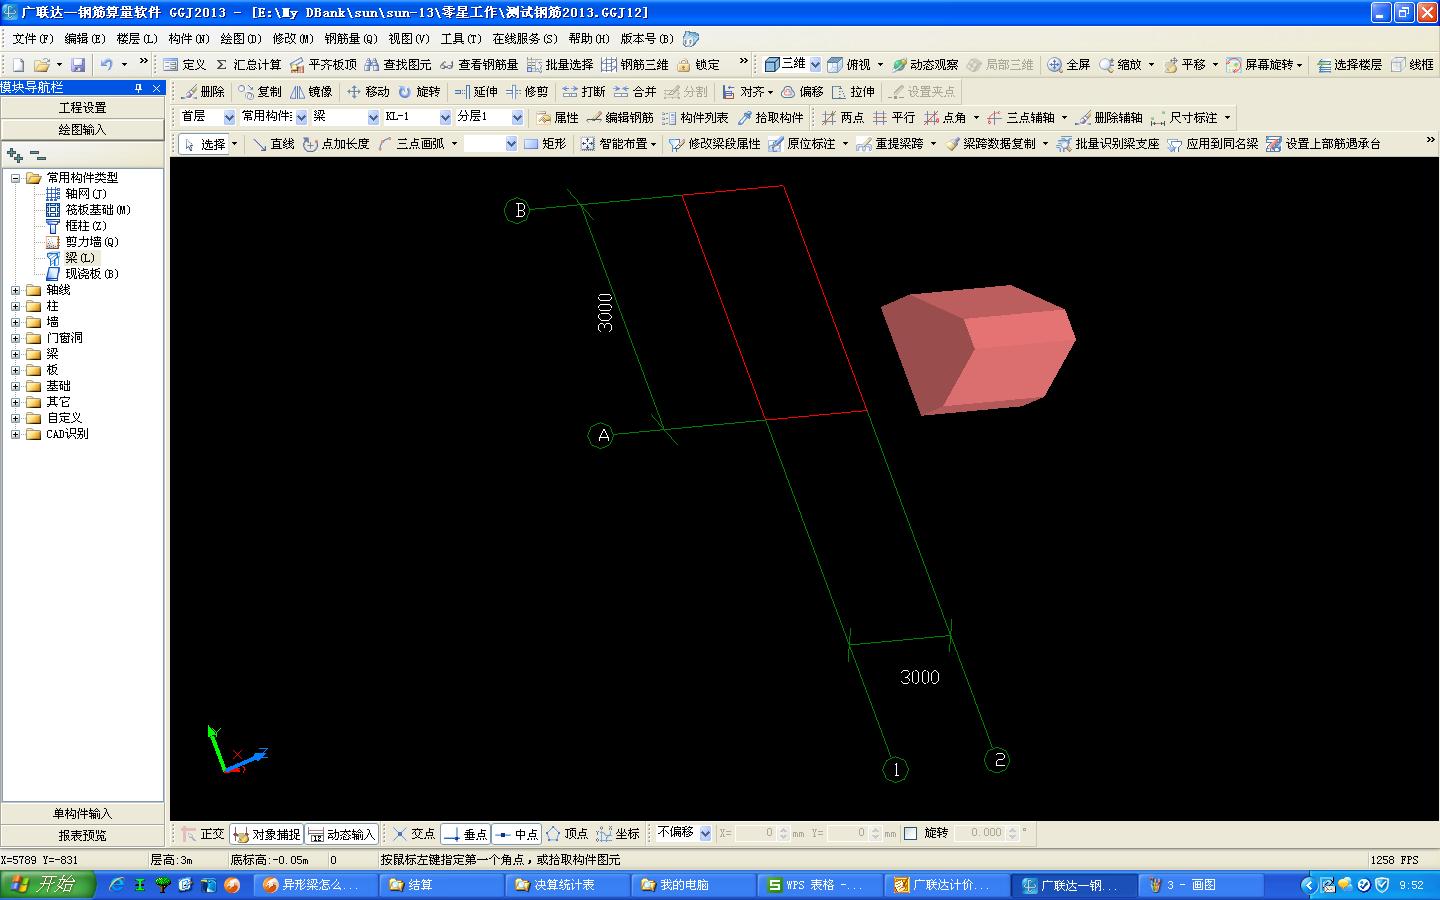Select the 偏移 offset tool
This screenshot has height=900, width=1440.
point(802,91)
